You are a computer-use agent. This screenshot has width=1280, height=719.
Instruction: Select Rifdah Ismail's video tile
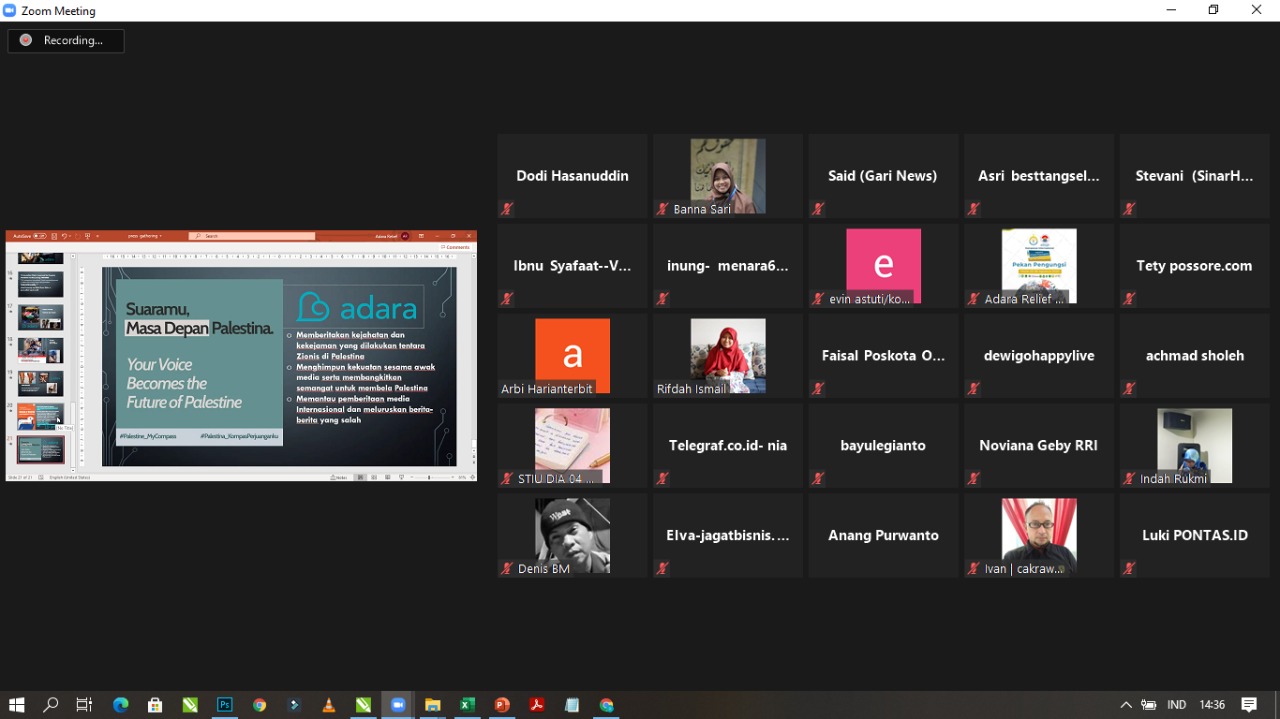point(728,356)
